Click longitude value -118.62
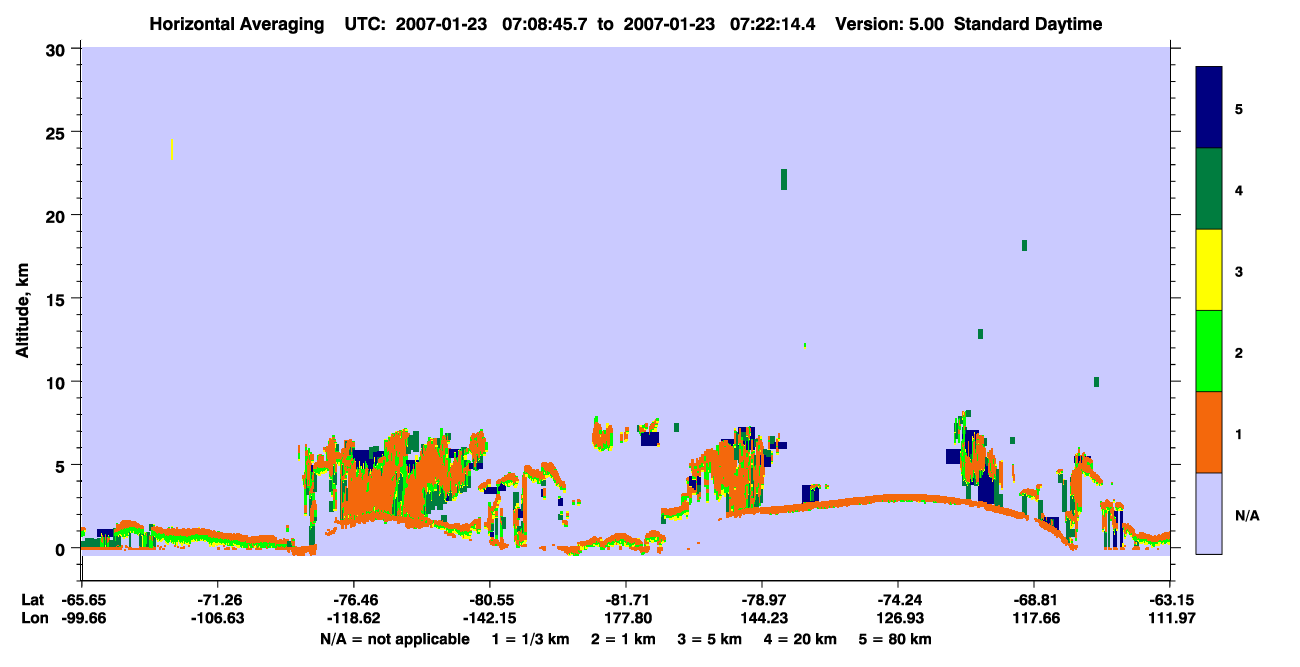The image size is (1300, 667). coord(353,619)
